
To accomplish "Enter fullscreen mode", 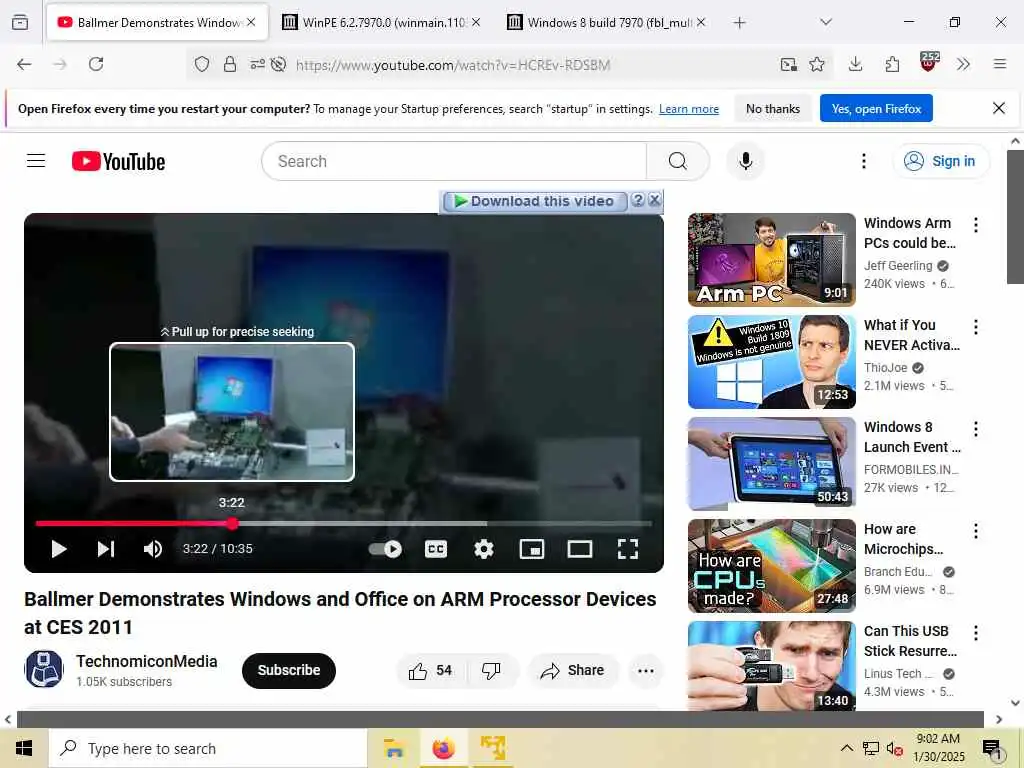I will (628, 549).
